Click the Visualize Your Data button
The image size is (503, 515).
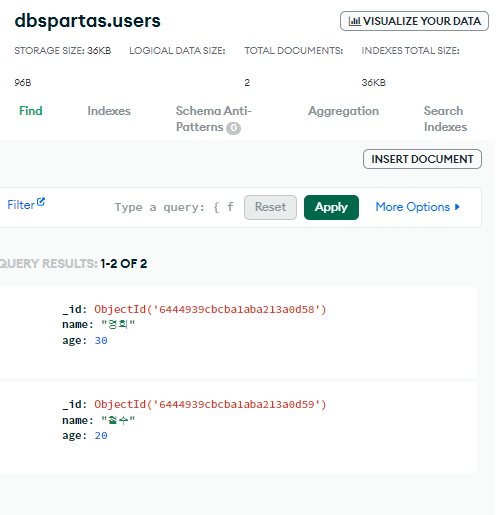click(x=414, y=21)
